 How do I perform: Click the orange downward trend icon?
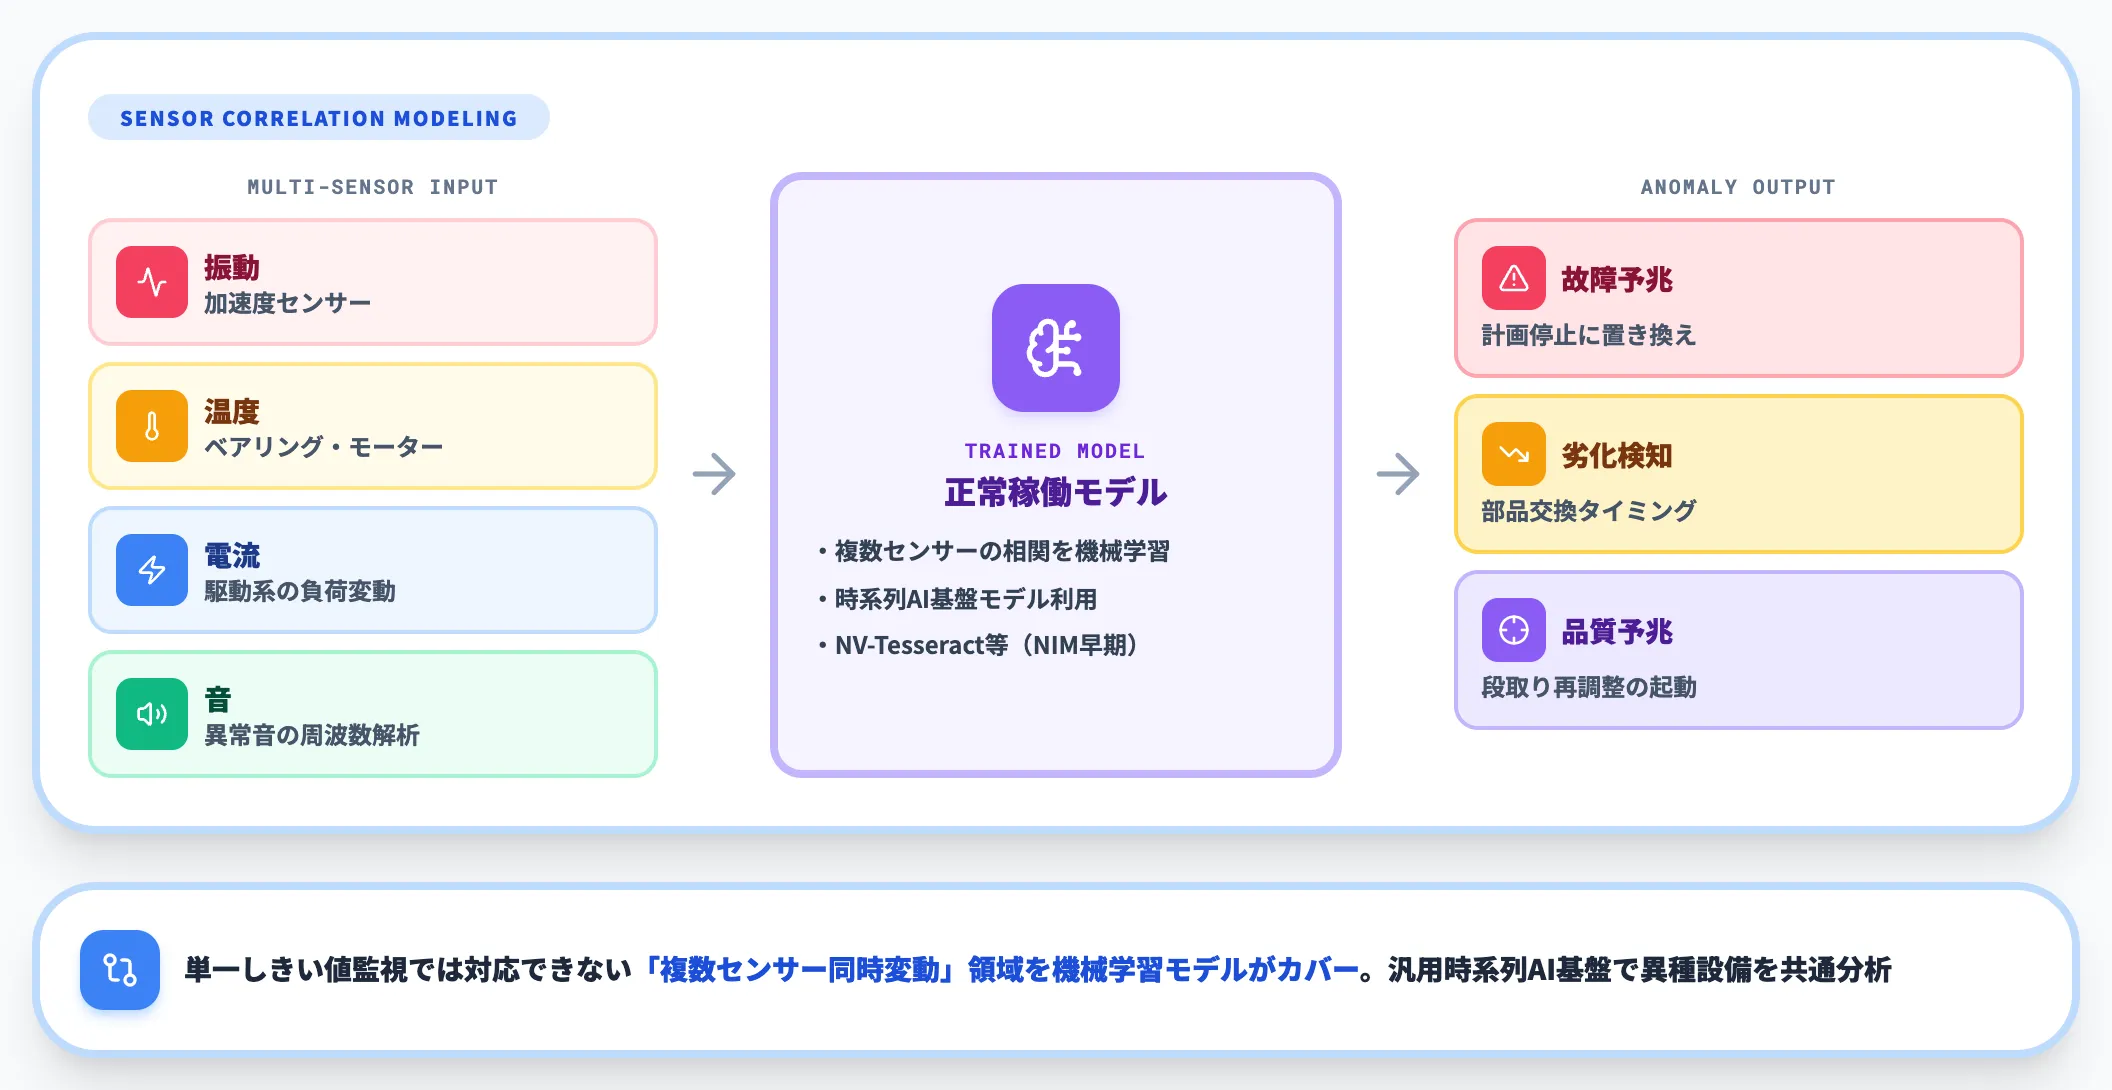point(1514,454)
